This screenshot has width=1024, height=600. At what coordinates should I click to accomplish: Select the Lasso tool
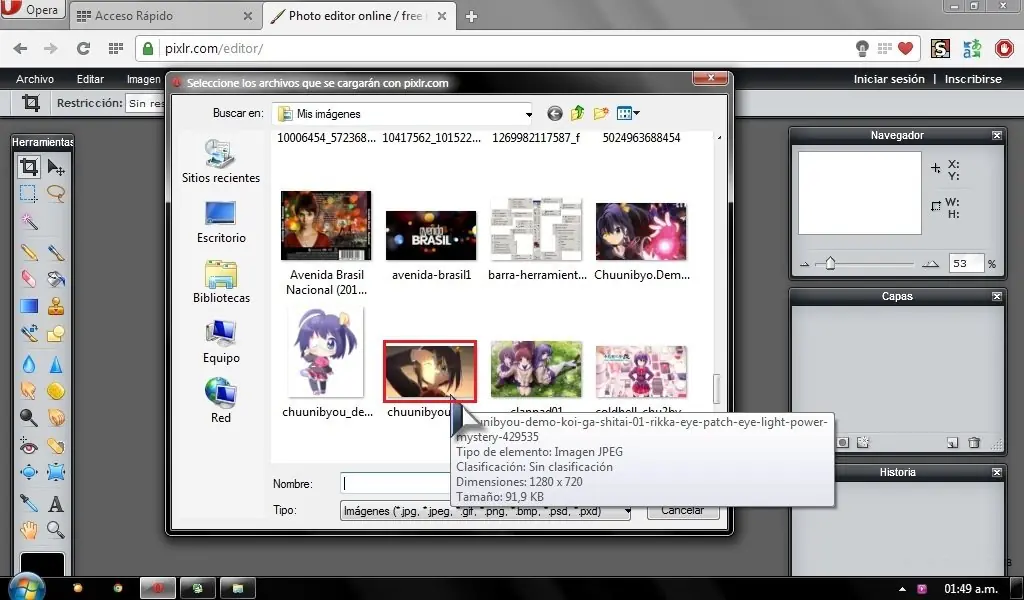click(x=56, y=193)
